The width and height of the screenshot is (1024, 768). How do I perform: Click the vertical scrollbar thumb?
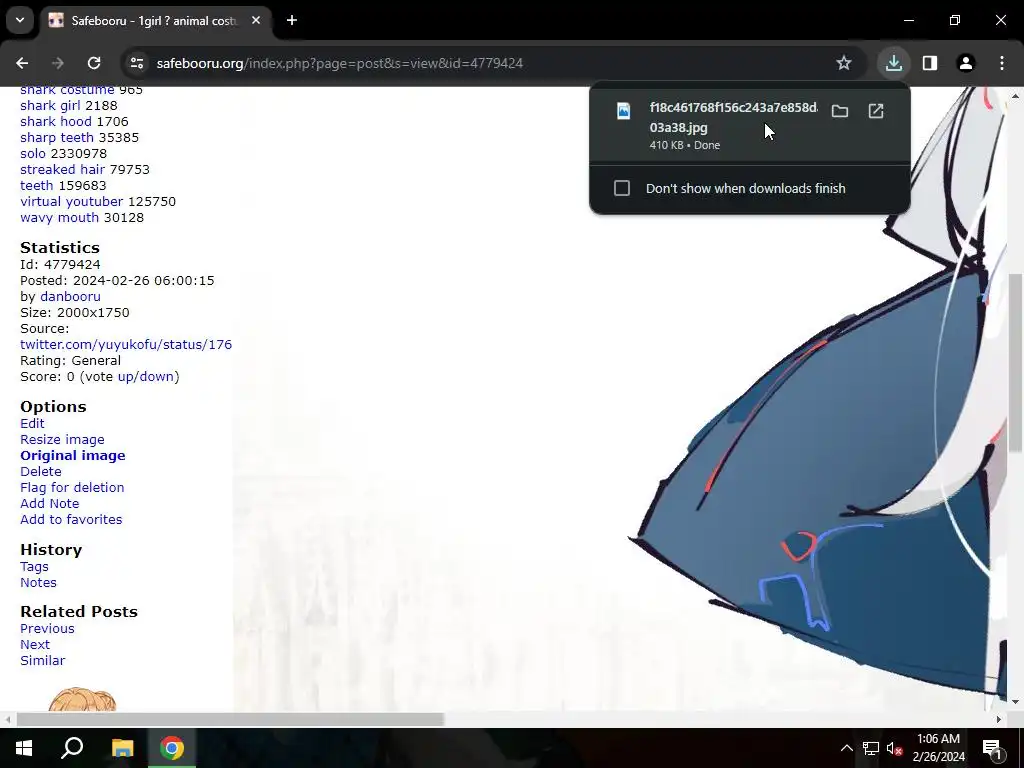click(x=1015, y=362)
